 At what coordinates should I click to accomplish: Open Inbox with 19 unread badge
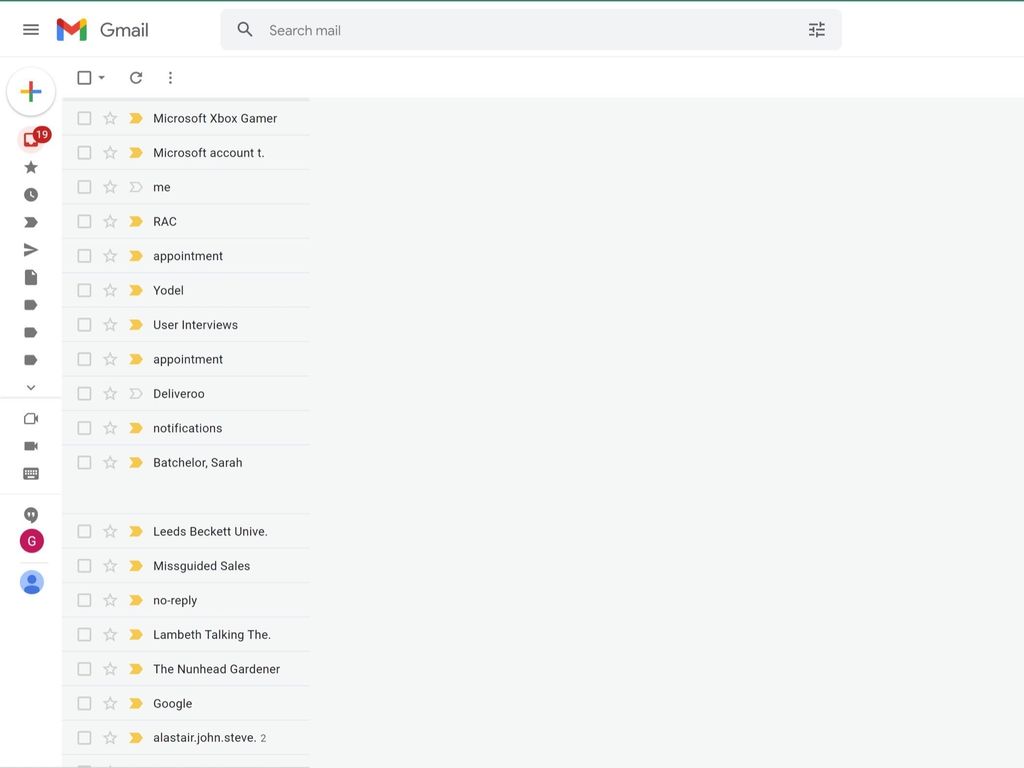point(31,139)
